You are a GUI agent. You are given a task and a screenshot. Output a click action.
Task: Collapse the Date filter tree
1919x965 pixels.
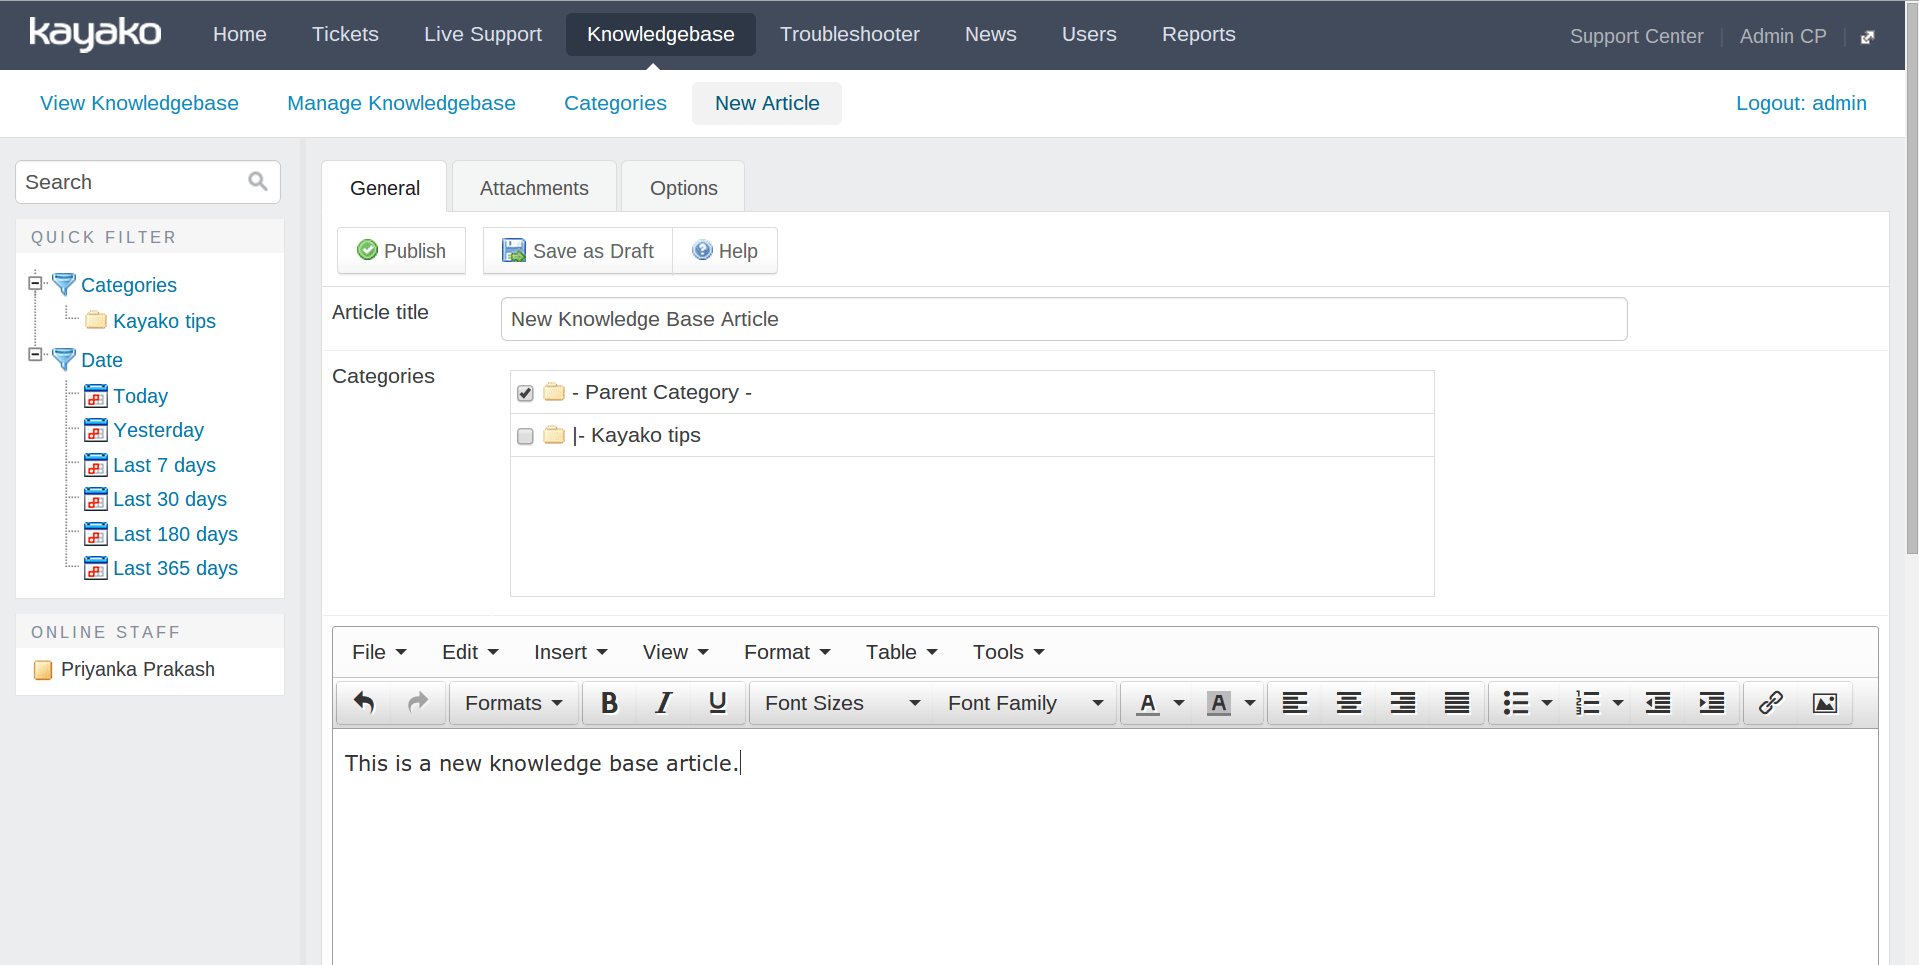35,354
